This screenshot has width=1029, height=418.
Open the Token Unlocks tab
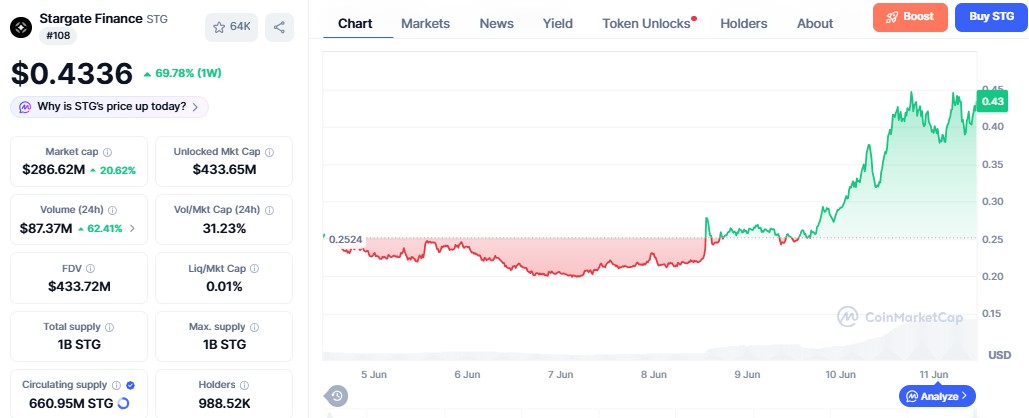tap(648, 24)
